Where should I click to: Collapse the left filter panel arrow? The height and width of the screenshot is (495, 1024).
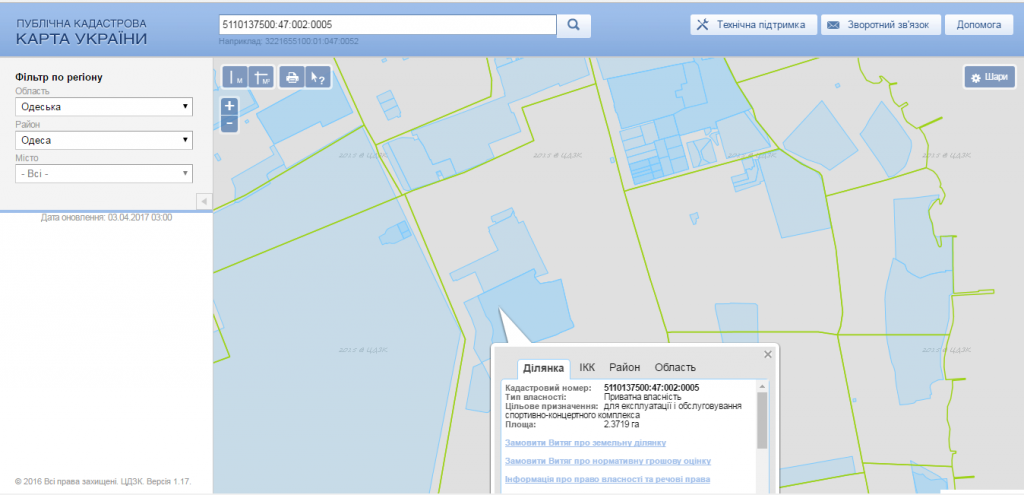[204, 201]
